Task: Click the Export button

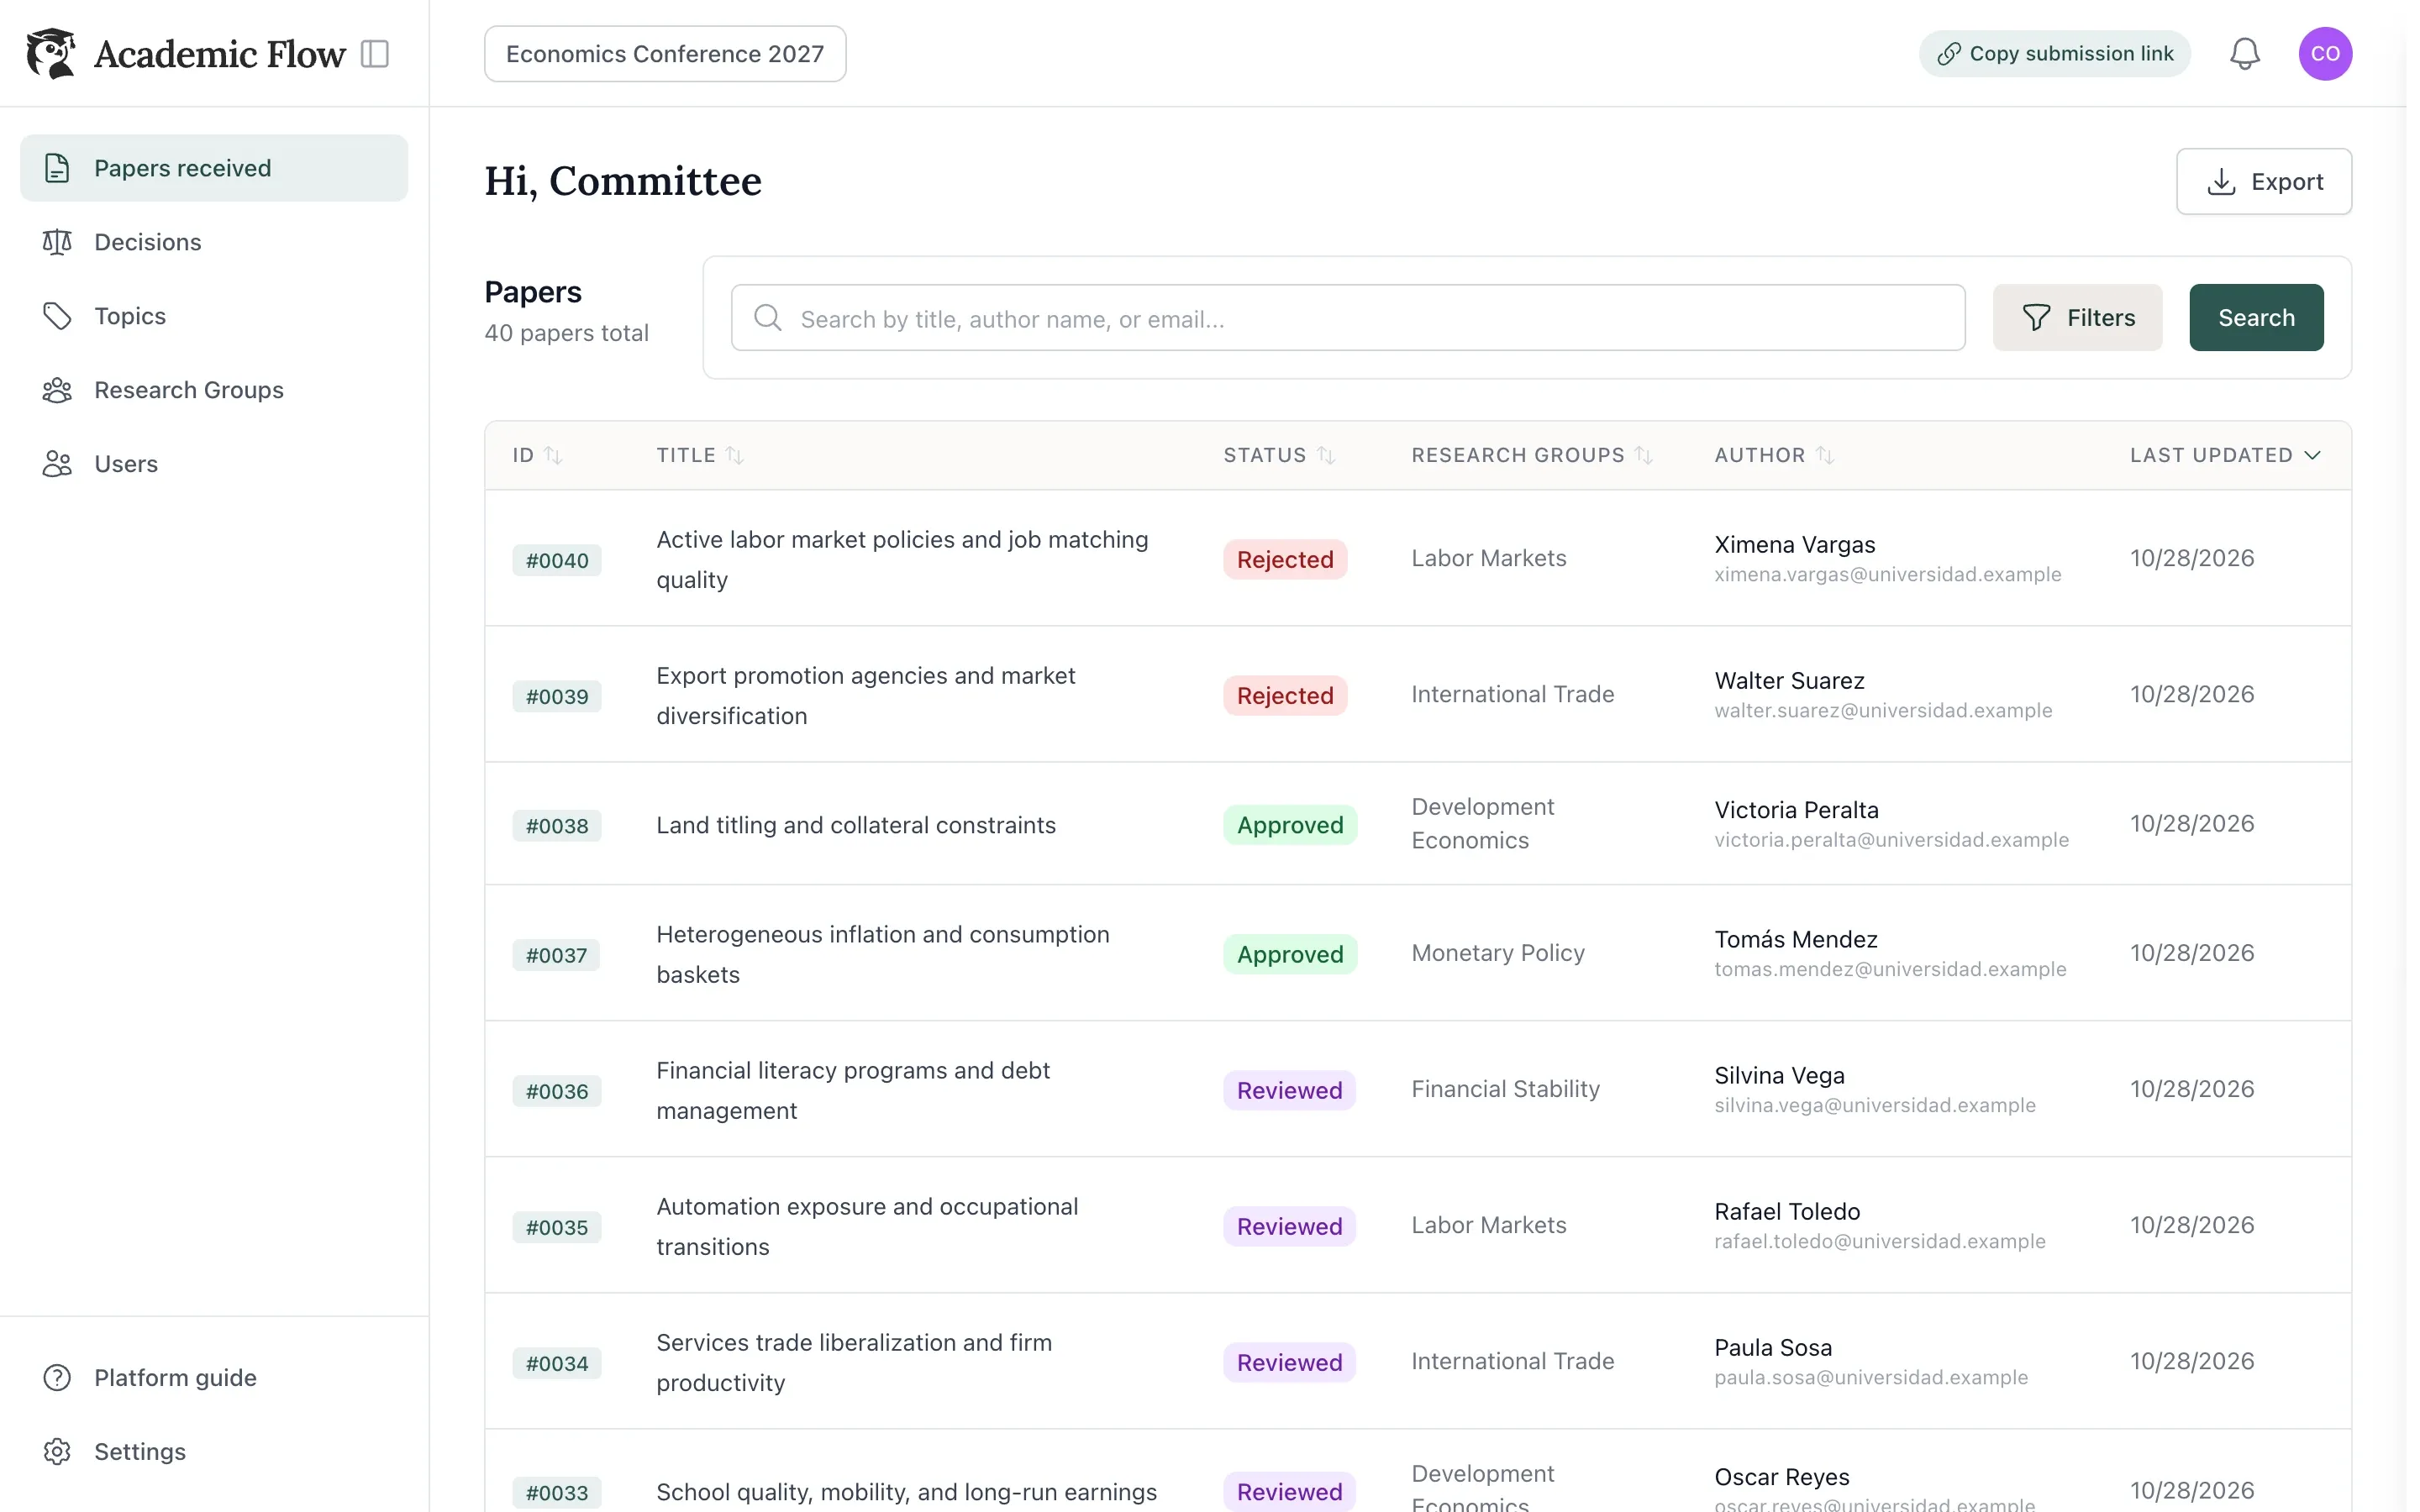Action: [x=2263, y=182]
